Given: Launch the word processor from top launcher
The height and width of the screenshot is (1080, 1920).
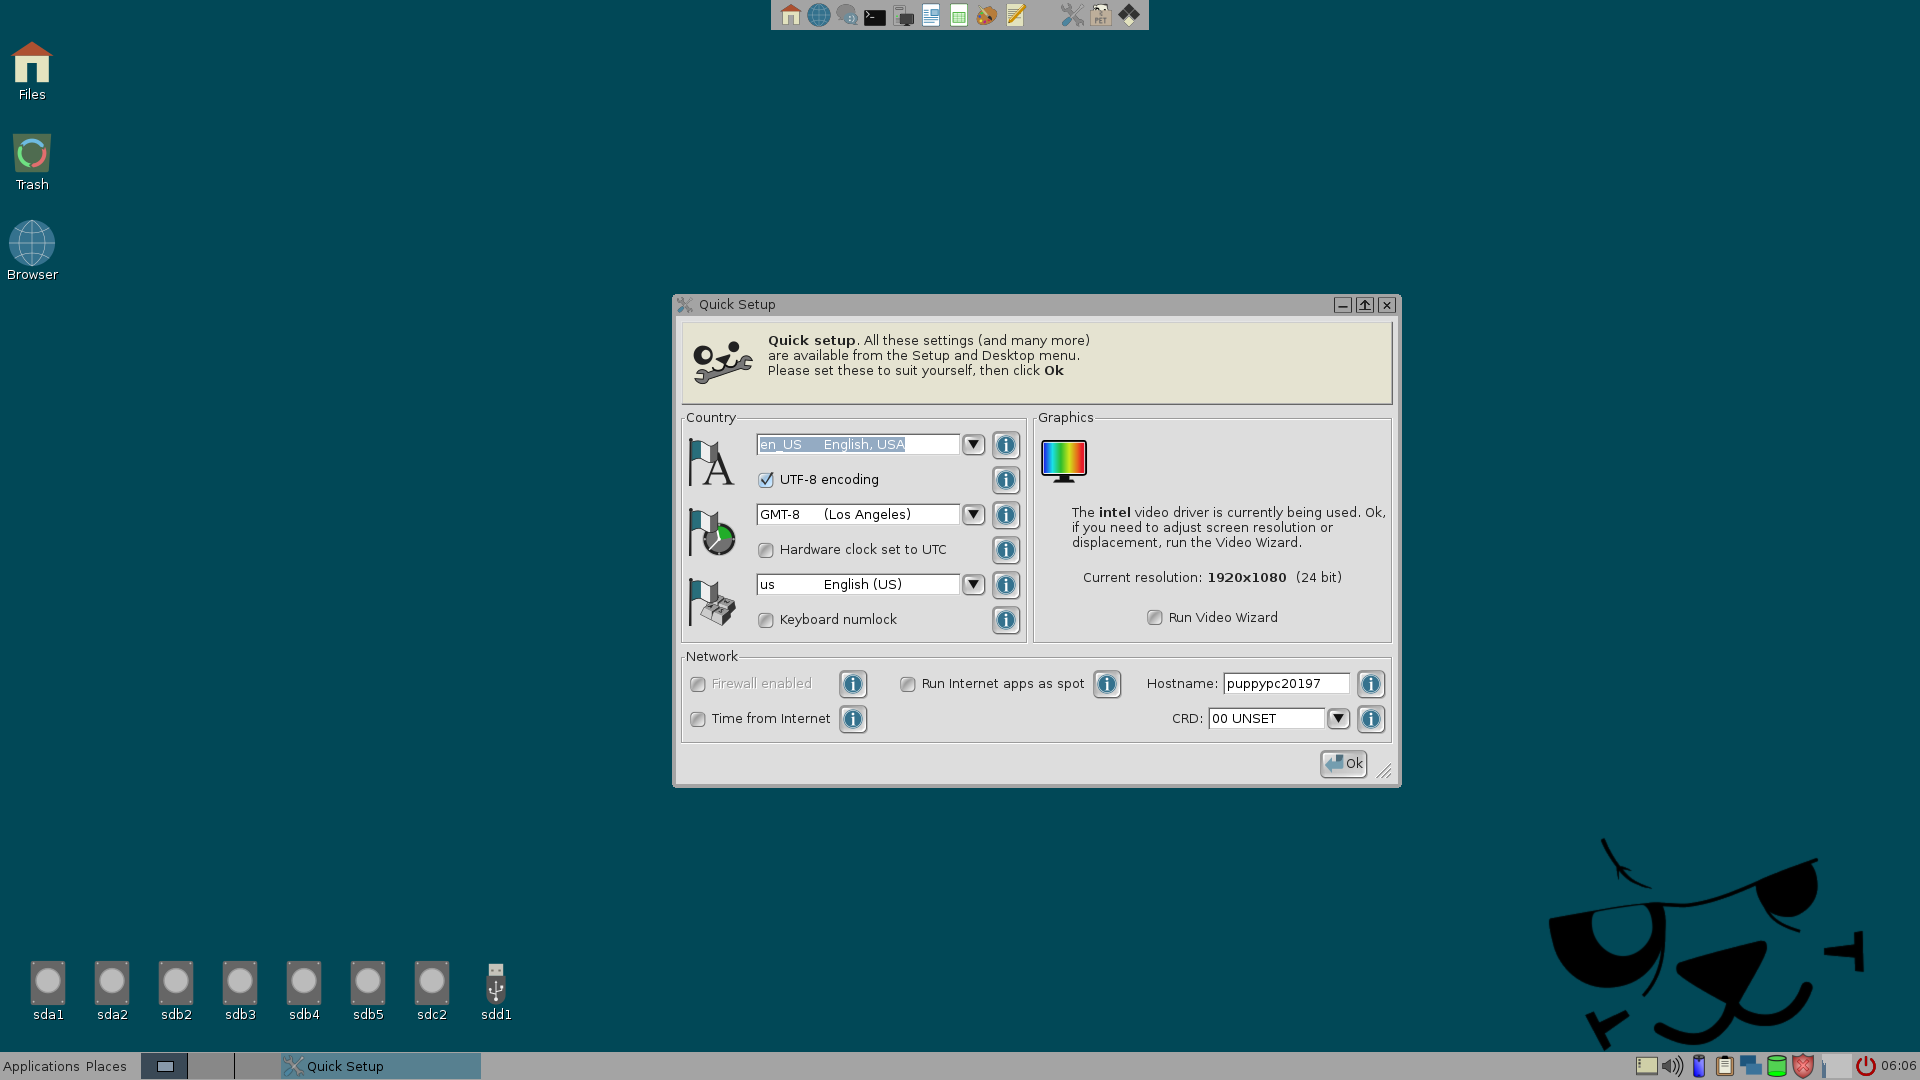Looking at the screenshot, I should tap(931, 15).
